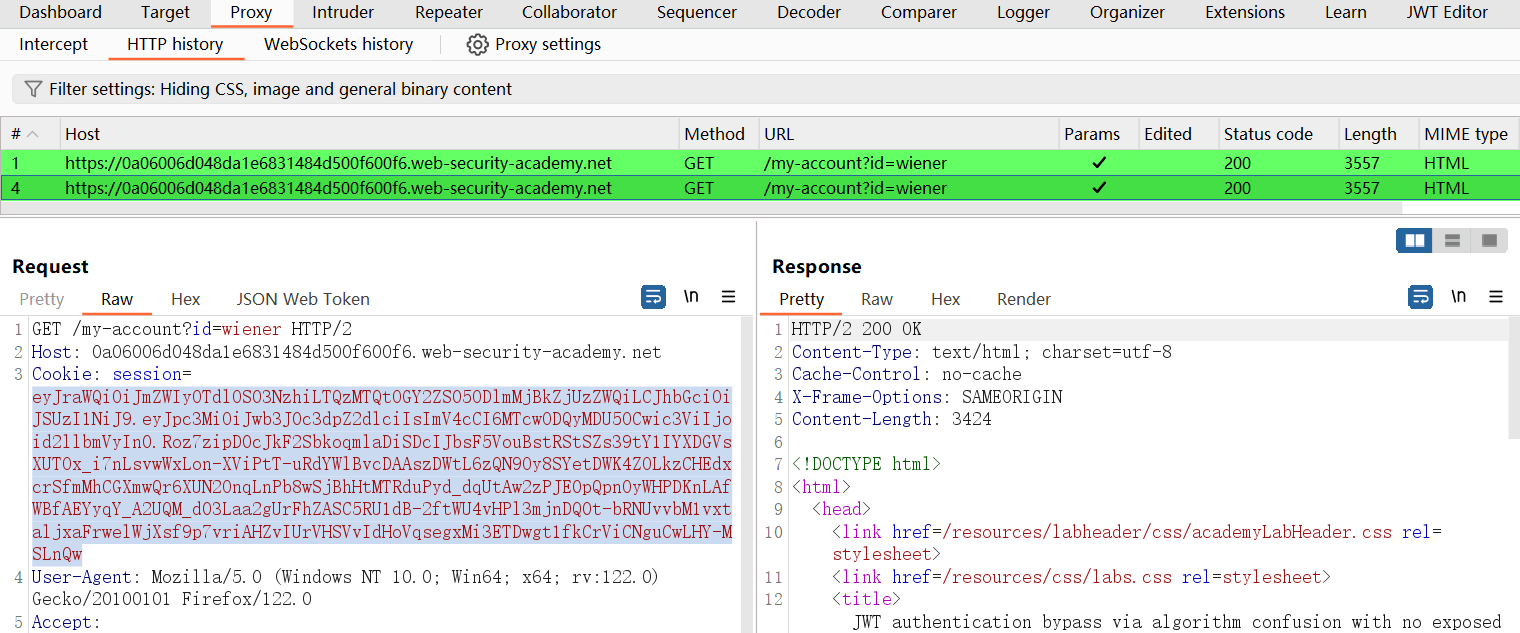This screenshot has height=633, width=1520.
Task: Click the history table horizontal scrollbar
Action: tap(700, 208)
